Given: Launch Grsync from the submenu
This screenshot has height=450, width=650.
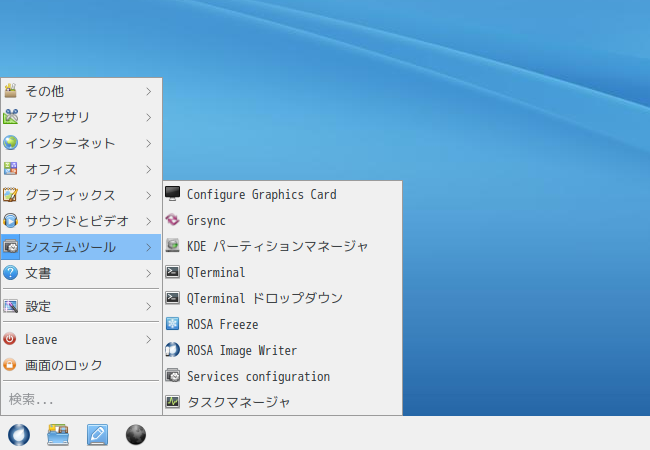Looking at the screenshot, I should [206, 220].
